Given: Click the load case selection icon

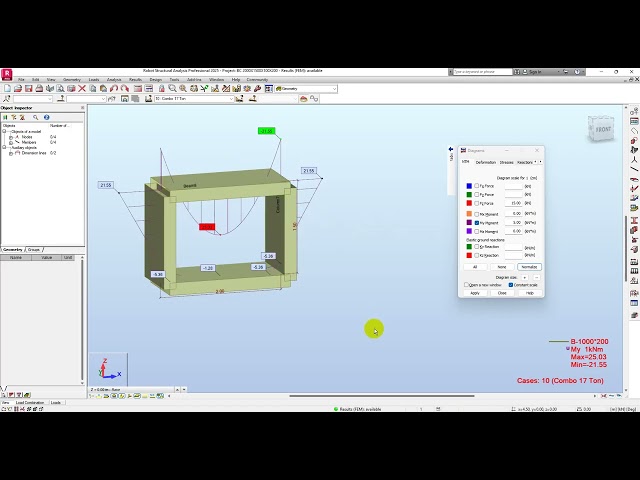Looking at the screenshot, I should [x=149, y=99].
